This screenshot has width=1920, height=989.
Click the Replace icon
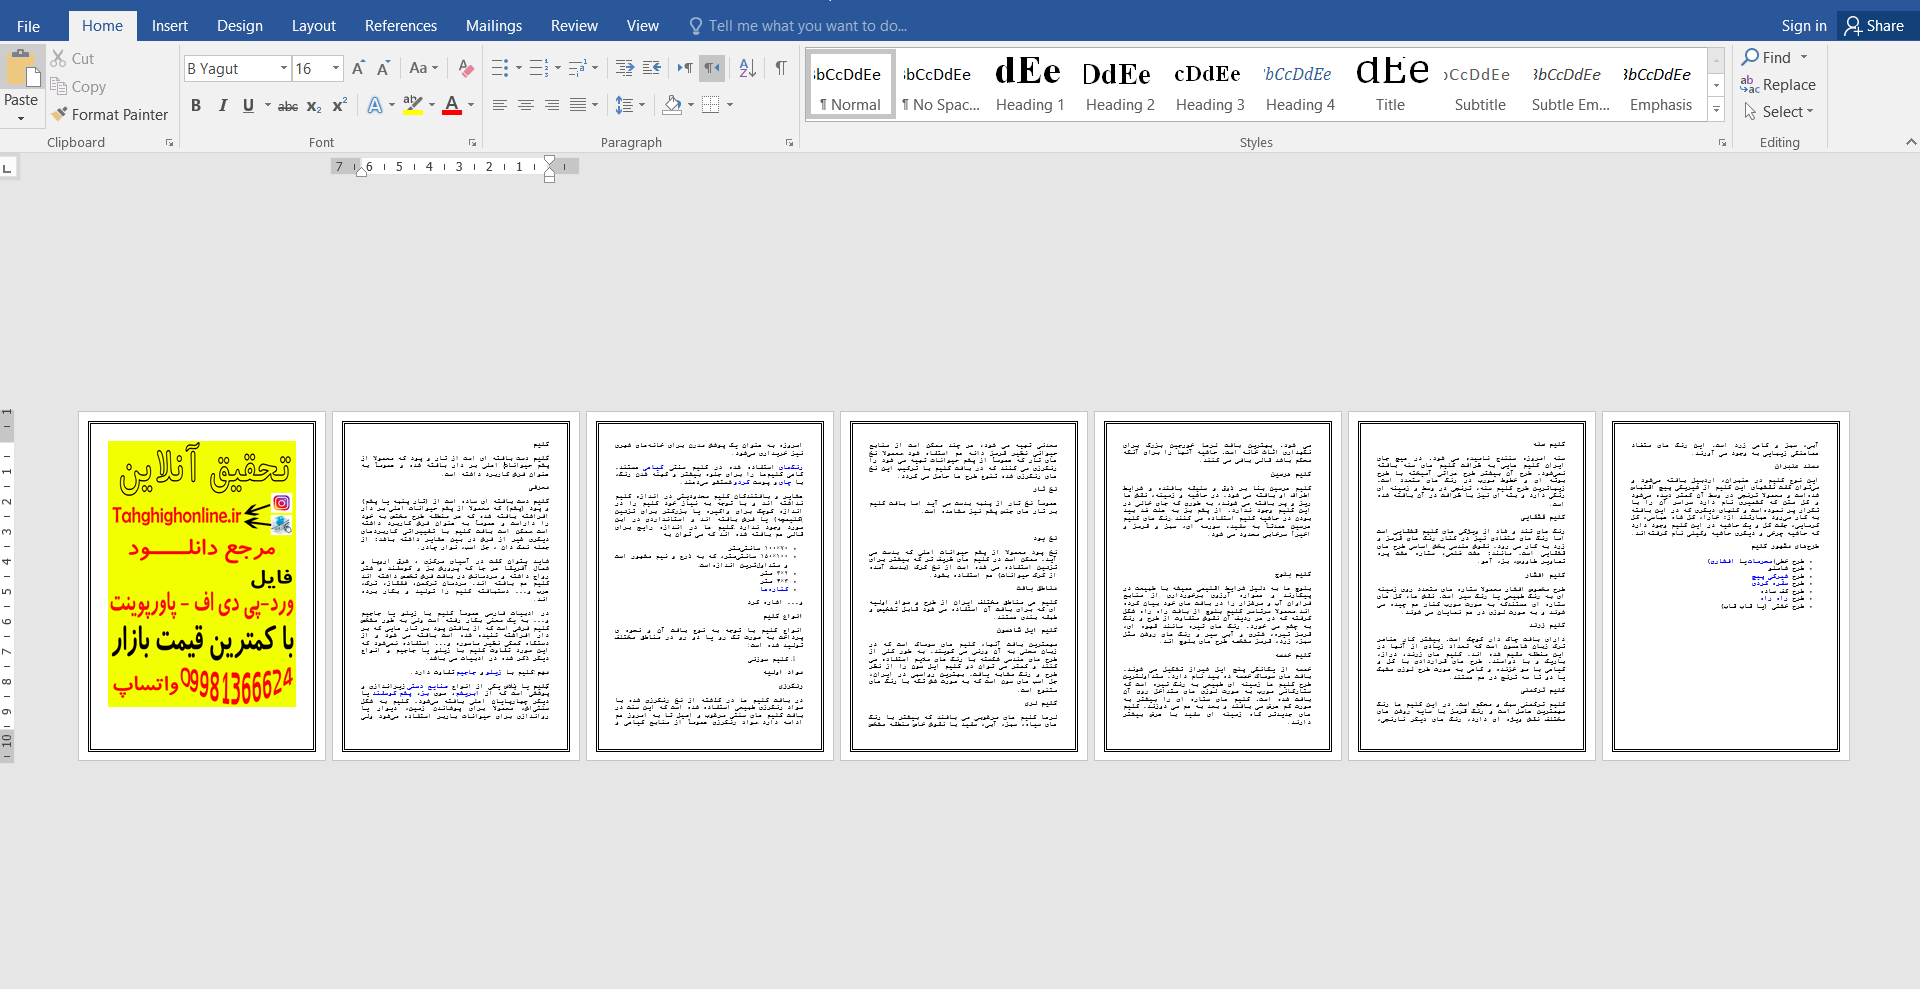(1749, 85)
